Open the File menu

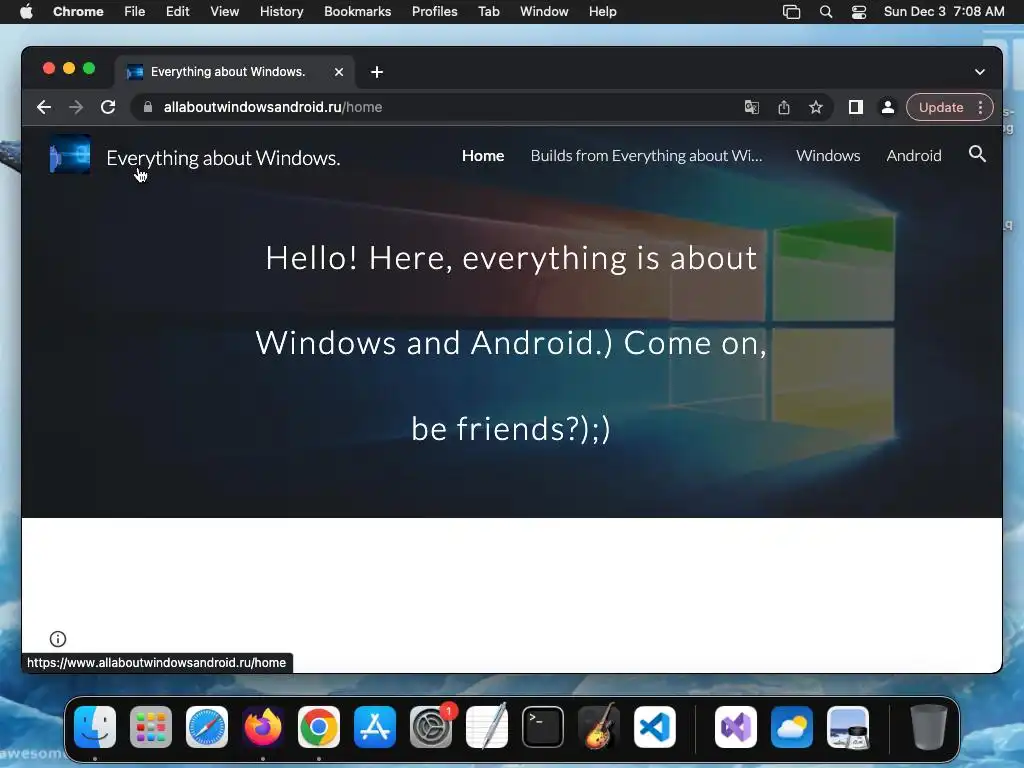[x=135, y=12]
